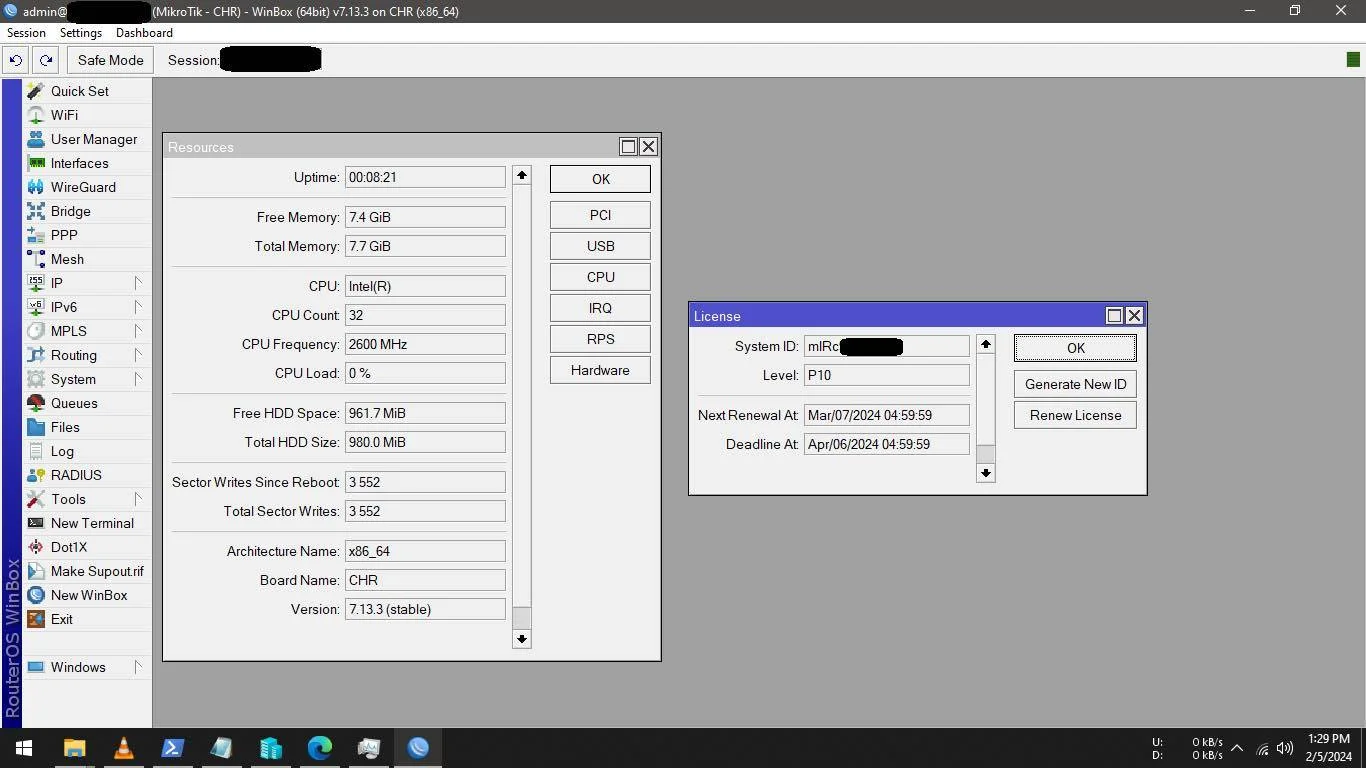Open the Hardware settings
1366x768 pixels.
coord(600,370)
